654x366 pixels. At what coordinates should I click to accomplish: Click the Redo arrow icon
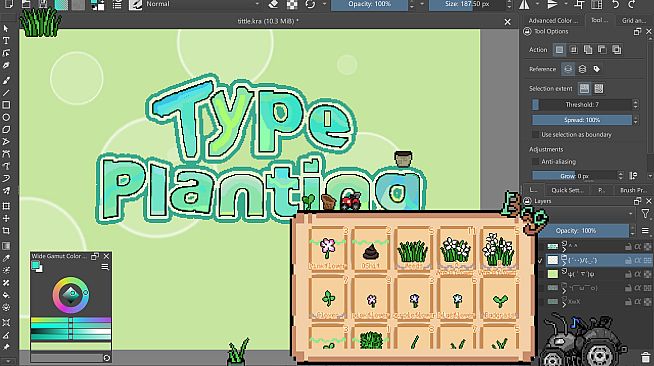(631, 4)
